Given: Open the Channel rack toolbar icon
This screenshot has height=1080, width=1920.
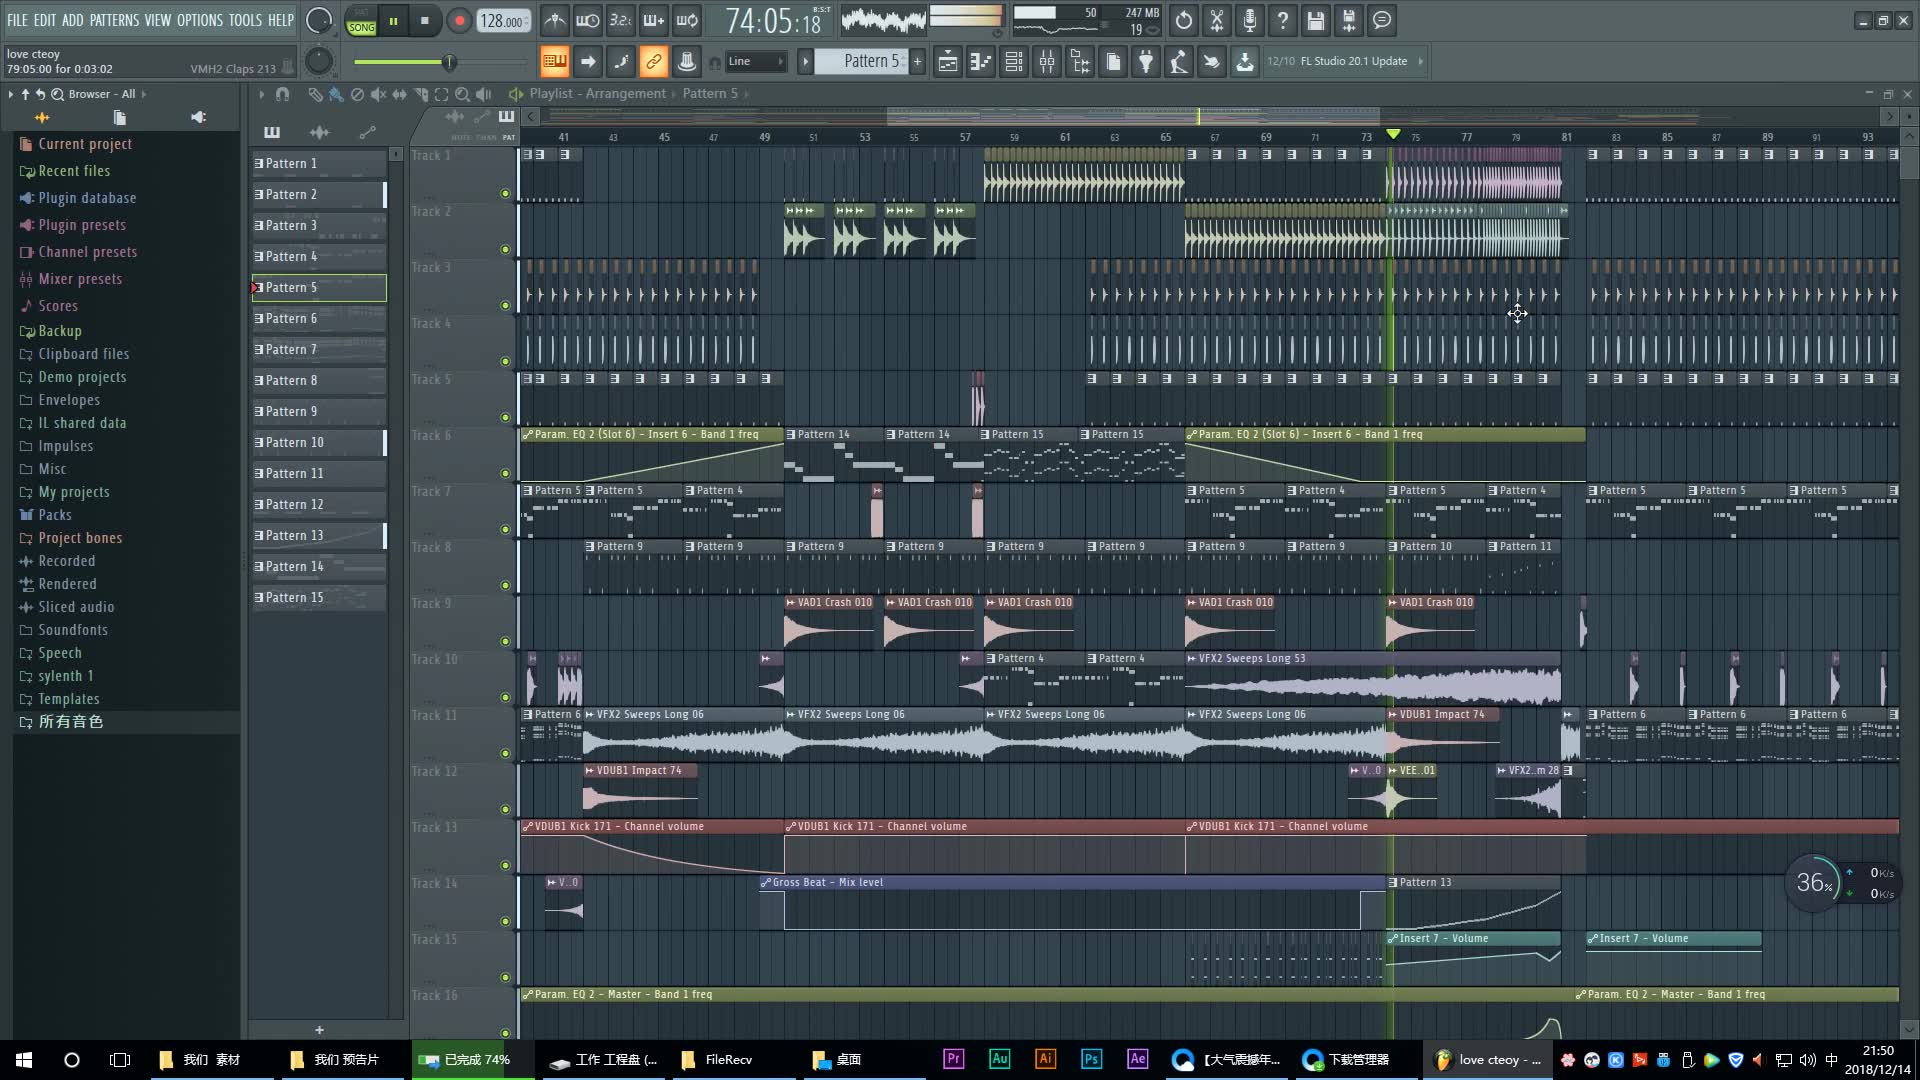Looking at the screenshot, I should 1011,61.
